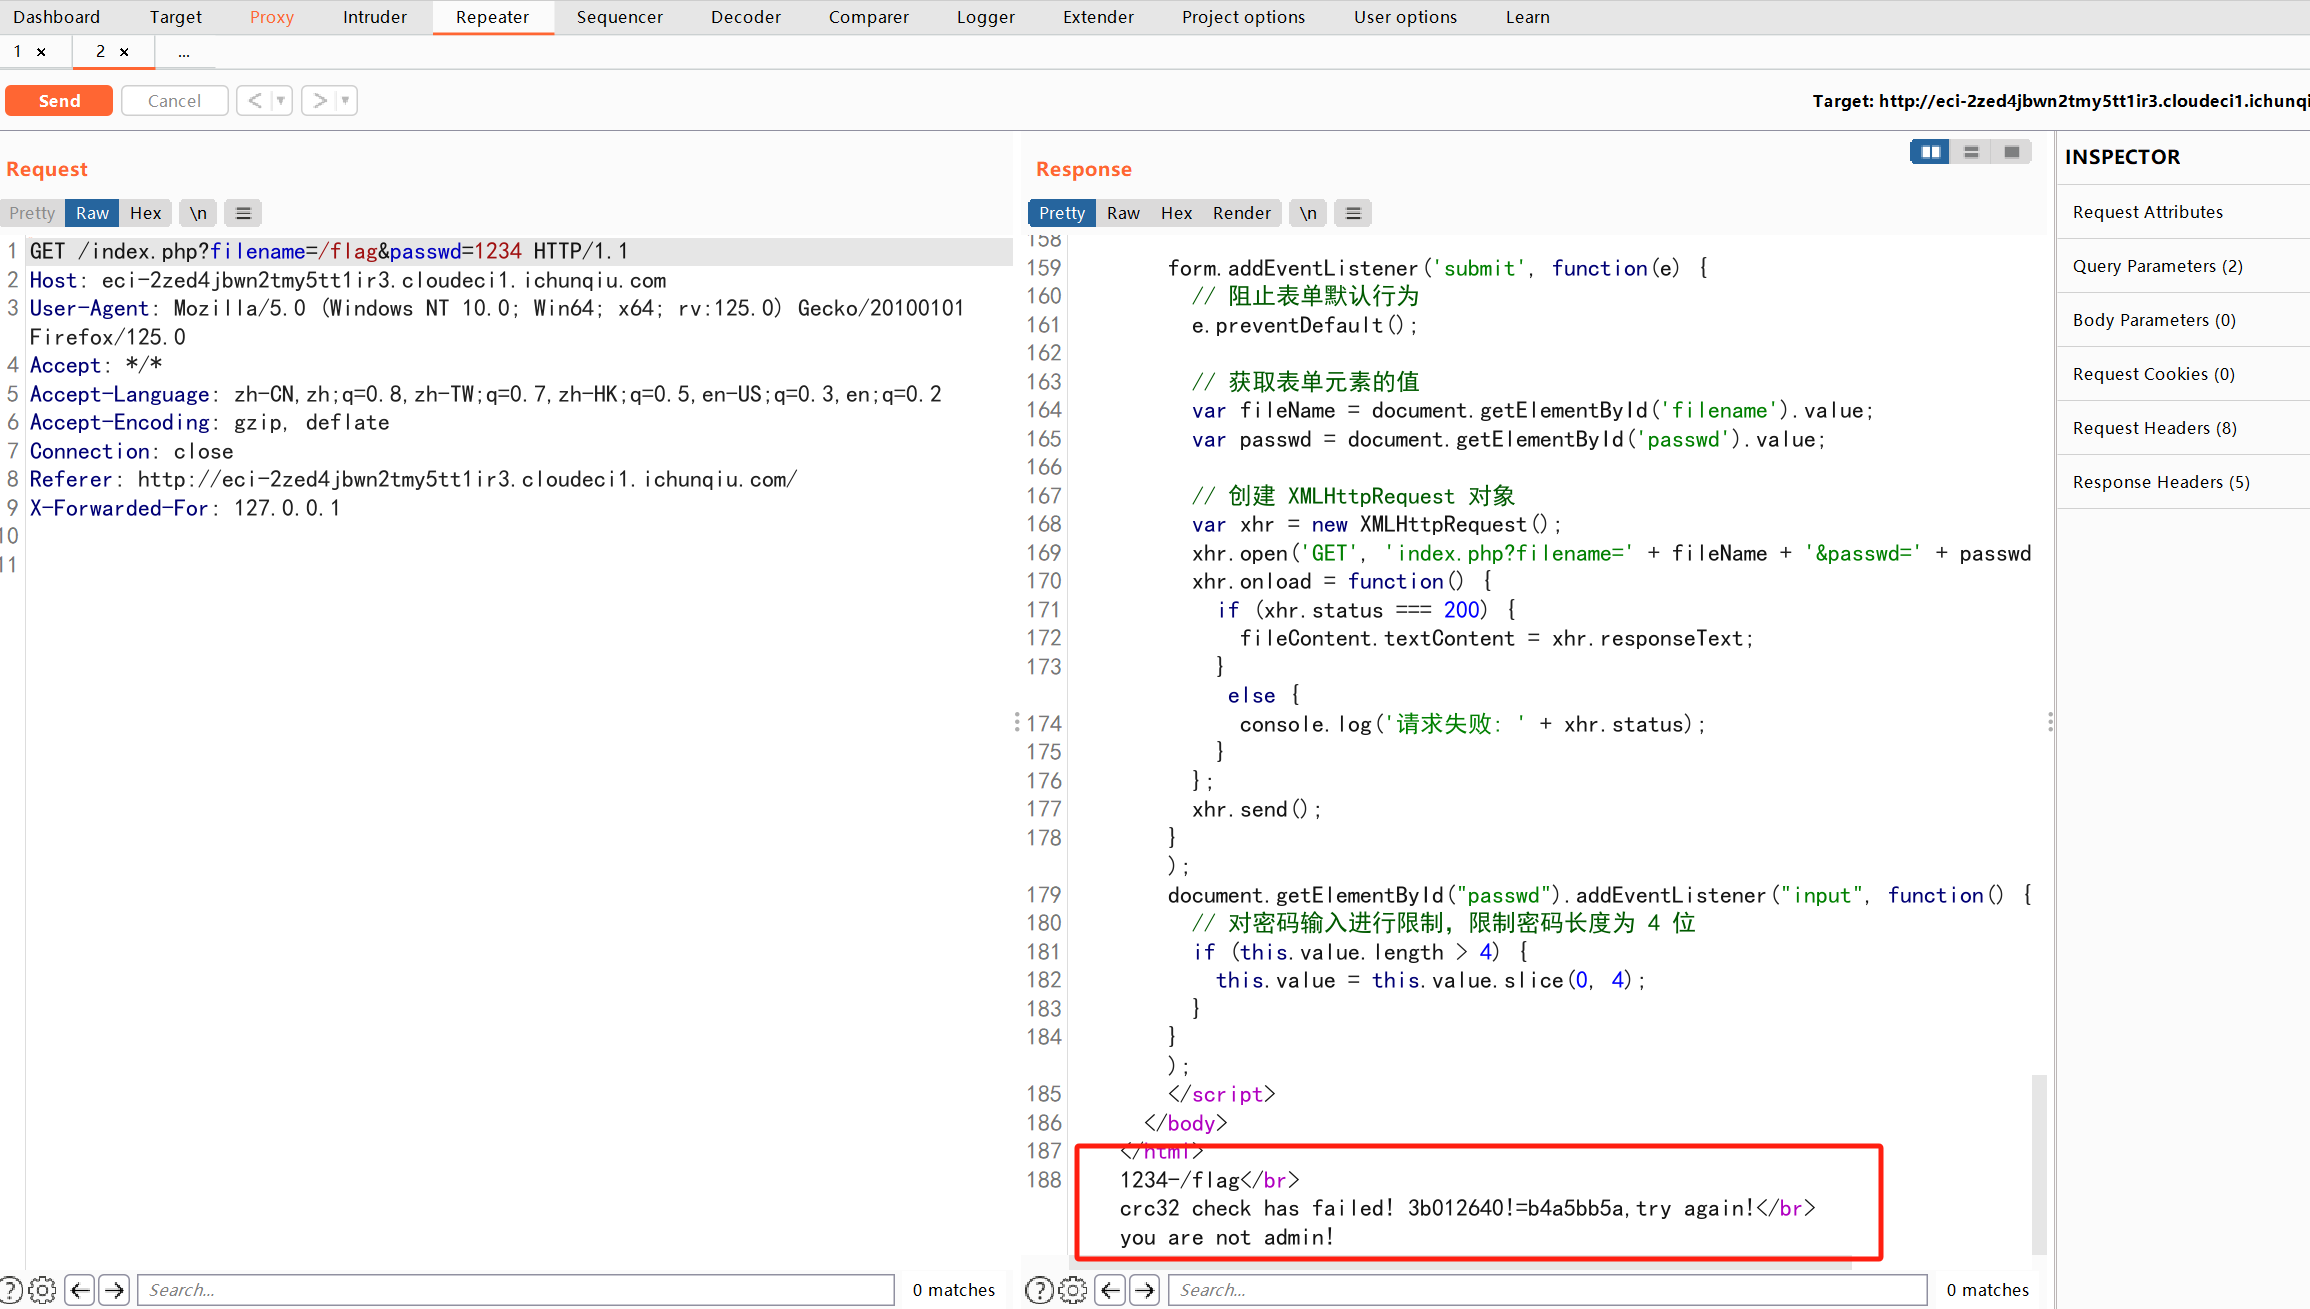Screen dimensions: 2310x1309
Task: Open the Intruder tab
Action: [x=374, y=17]
